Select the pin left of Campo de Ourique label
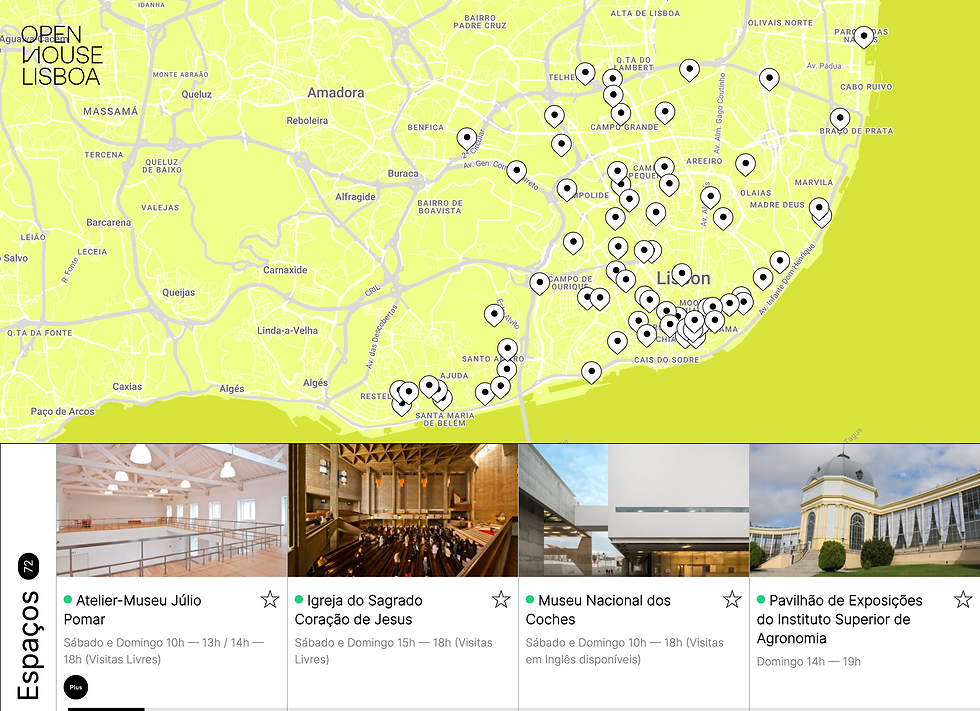 [539, 284]
